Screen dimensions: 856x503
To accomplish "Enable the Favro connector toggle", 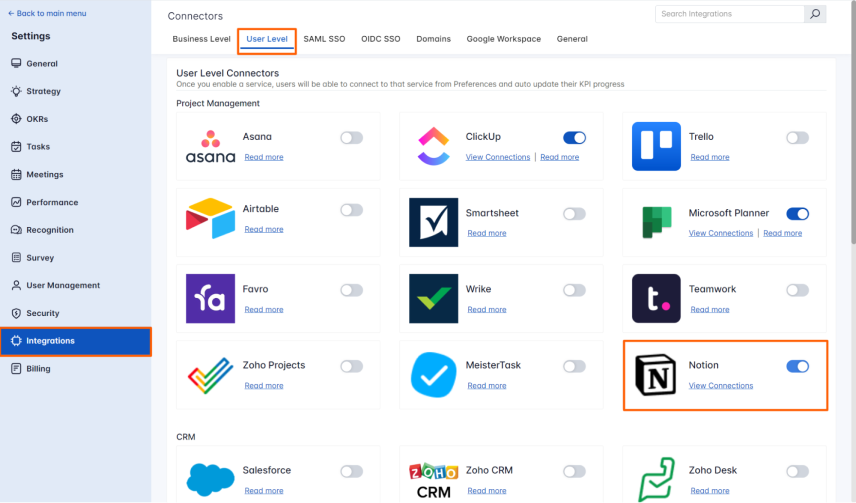I will click(352, 290).
